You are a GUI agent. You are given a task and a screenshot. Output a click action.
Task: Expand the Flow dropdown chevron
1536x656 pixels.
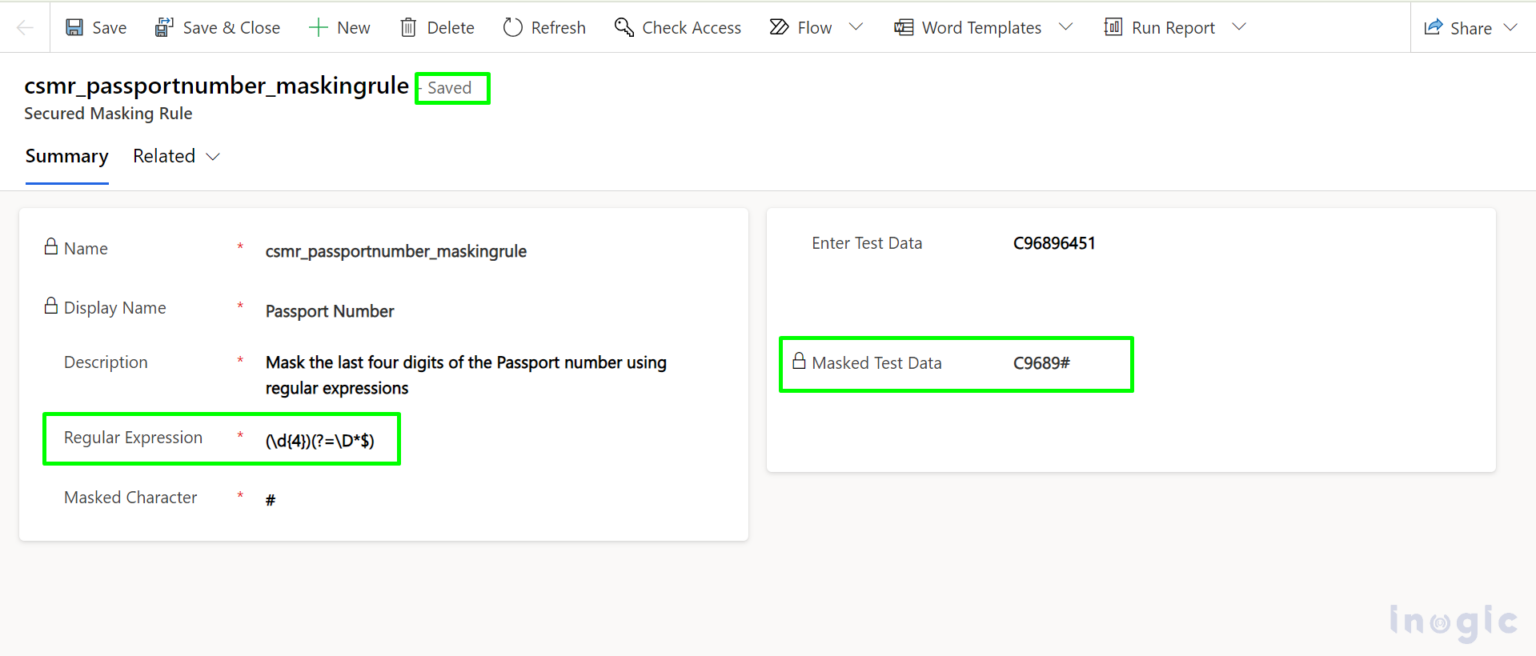tap(856, 27)
